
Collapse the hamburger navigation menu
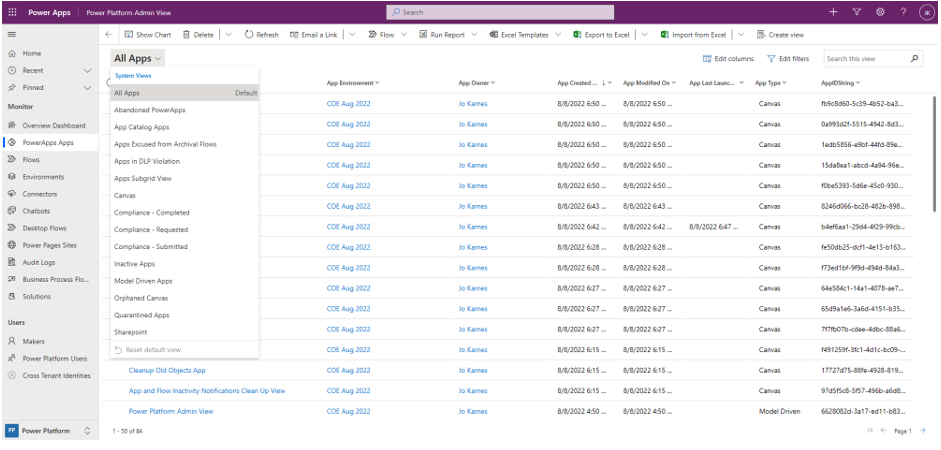pos(11,34)
